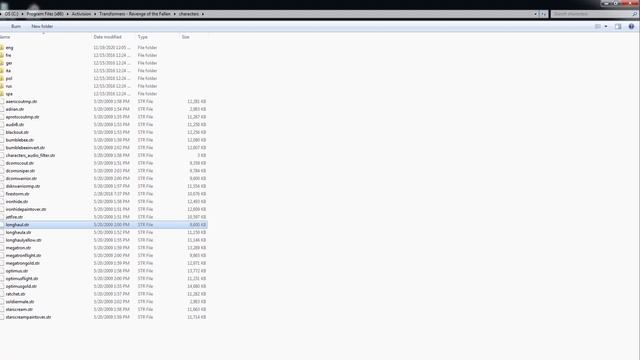Screen dimensions: 640x360
Task: Go to Program Files (x86) breadcrumb
Action: click(45, 14)
